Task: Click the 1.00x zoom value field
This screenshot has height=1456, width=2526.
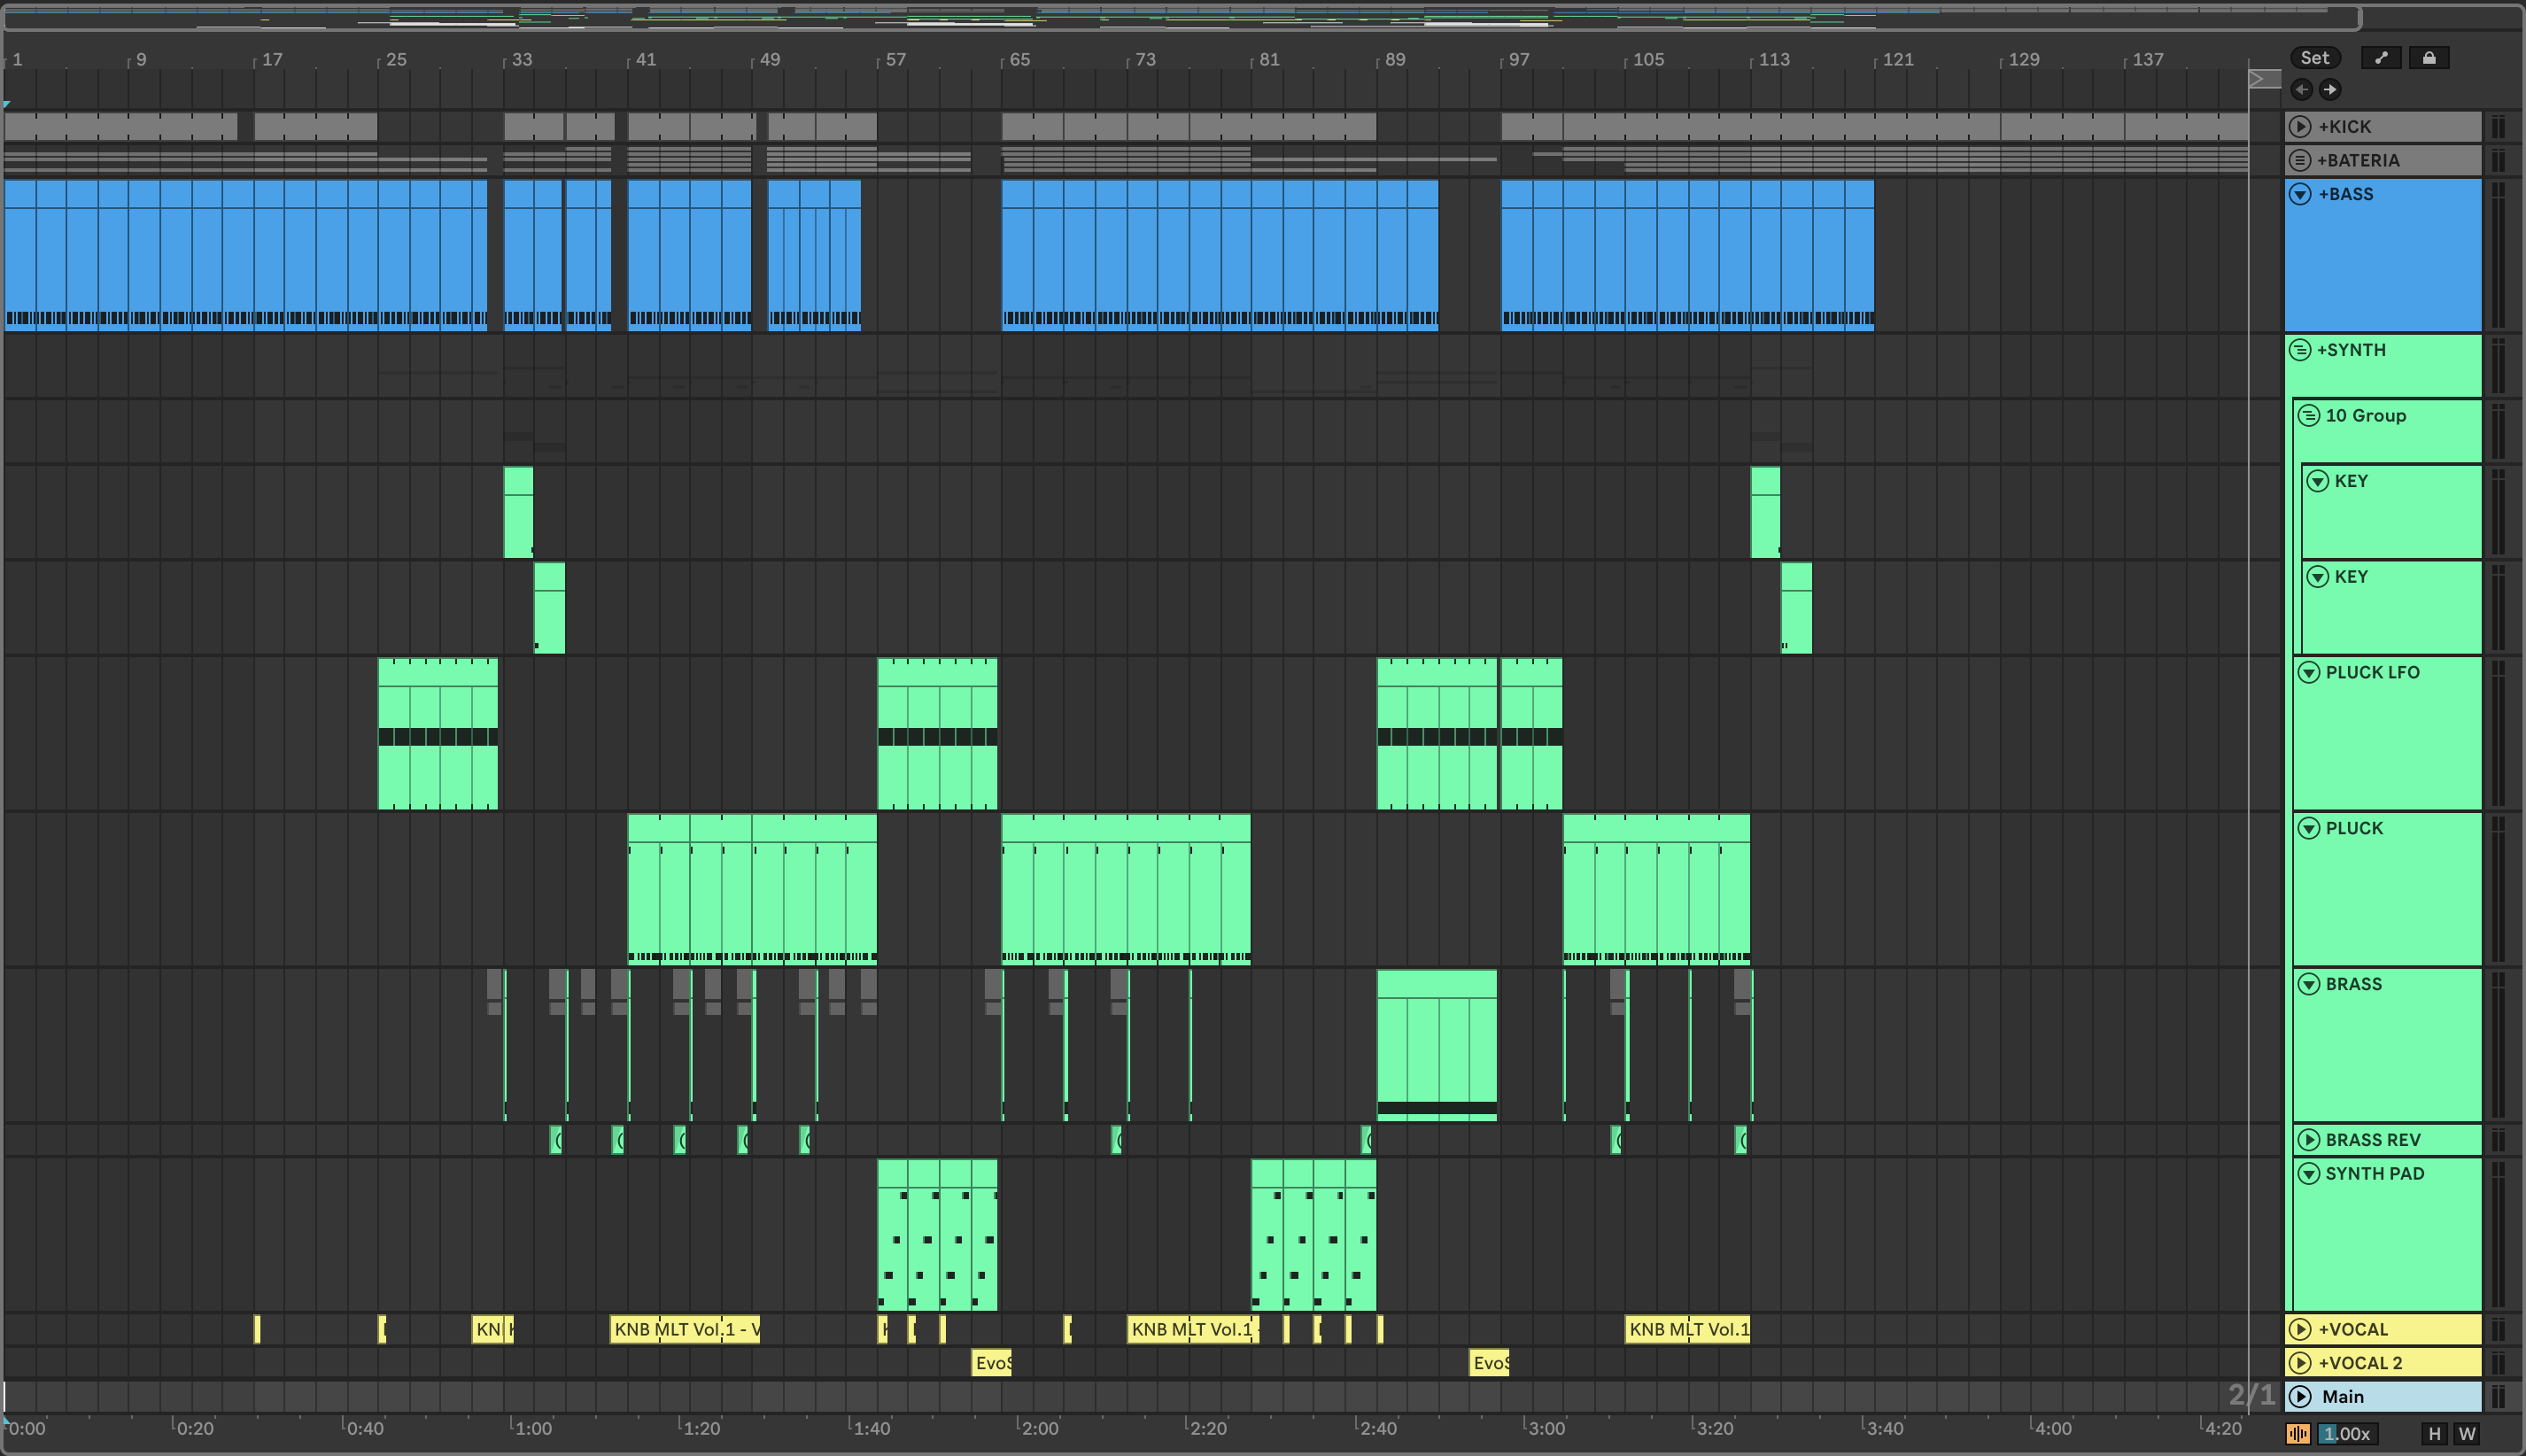Action: (2347, 1433)
